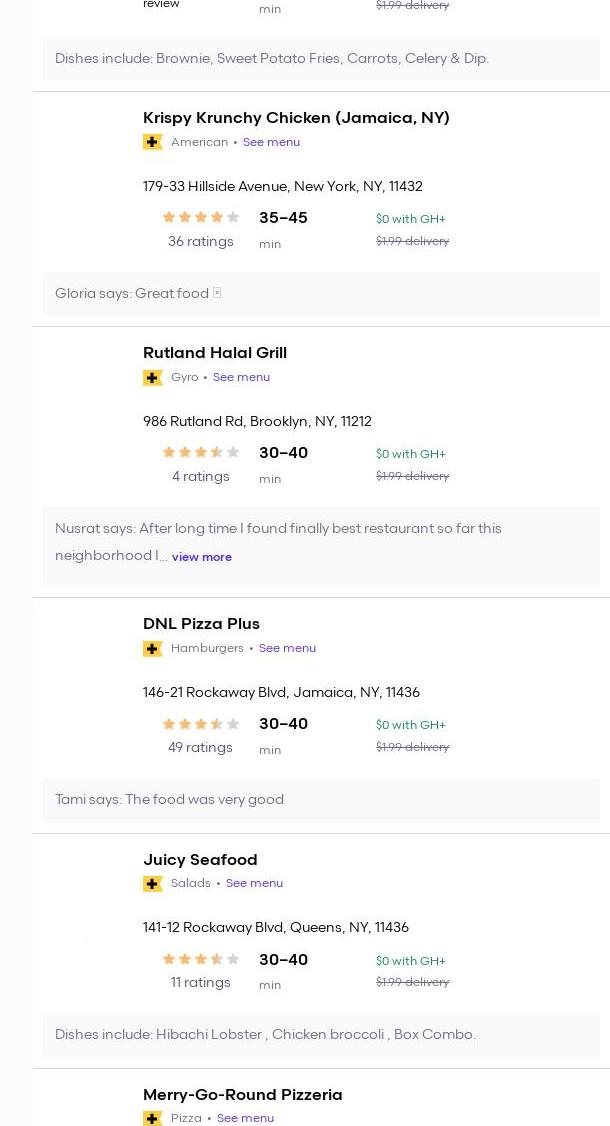The height and width of the screenshot is (1126, 610).
Task: Click star rating for Rutland Halal Grill
Action: click(200, 452)
